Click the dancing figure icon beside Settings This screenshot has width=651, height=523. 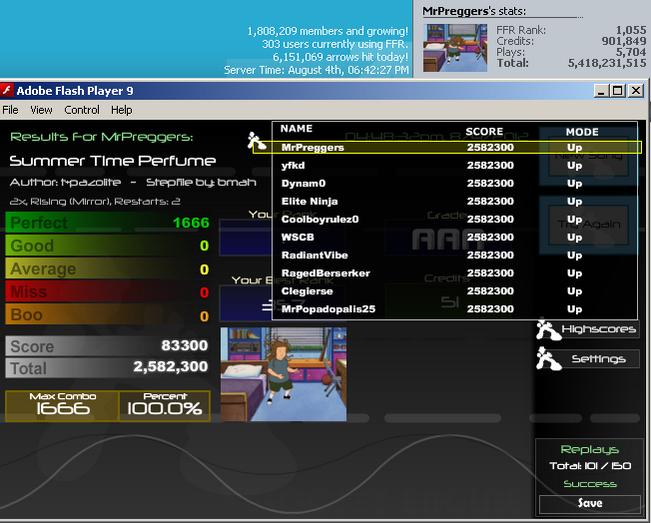(548, 359)
